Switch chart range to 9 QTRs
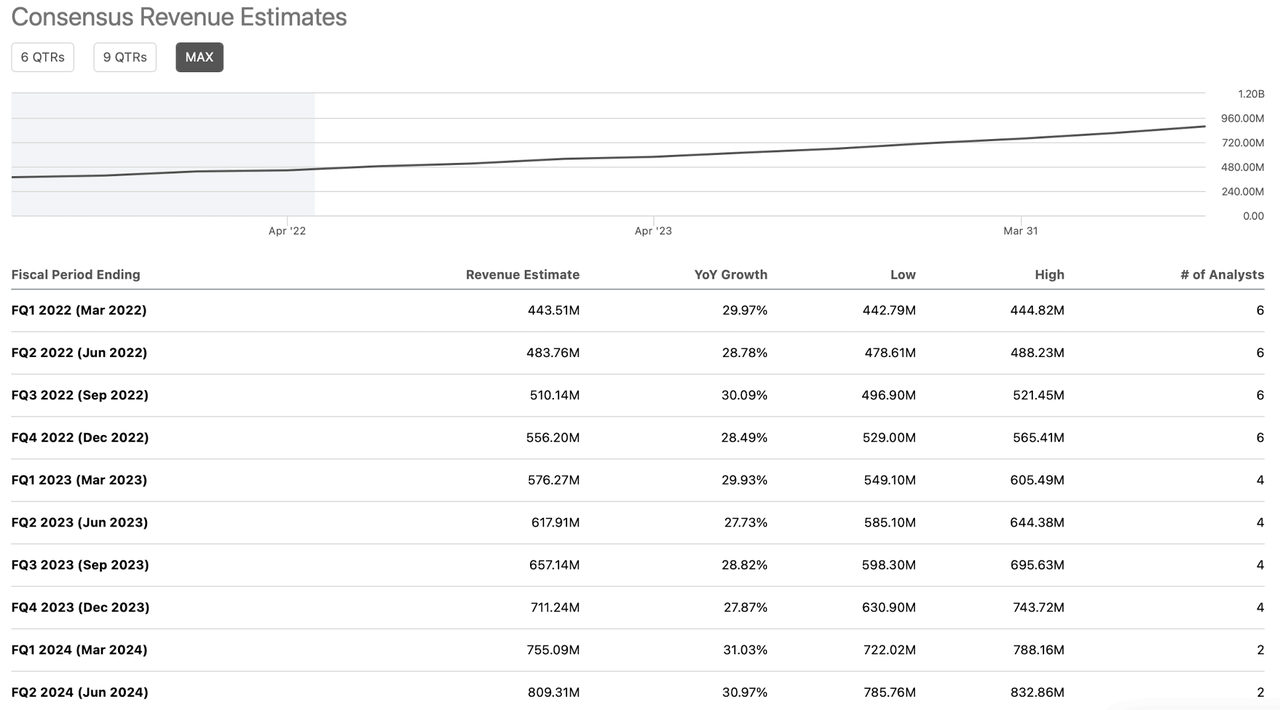The height and width of the screenshot is (710, 1280). pos(125,57)
